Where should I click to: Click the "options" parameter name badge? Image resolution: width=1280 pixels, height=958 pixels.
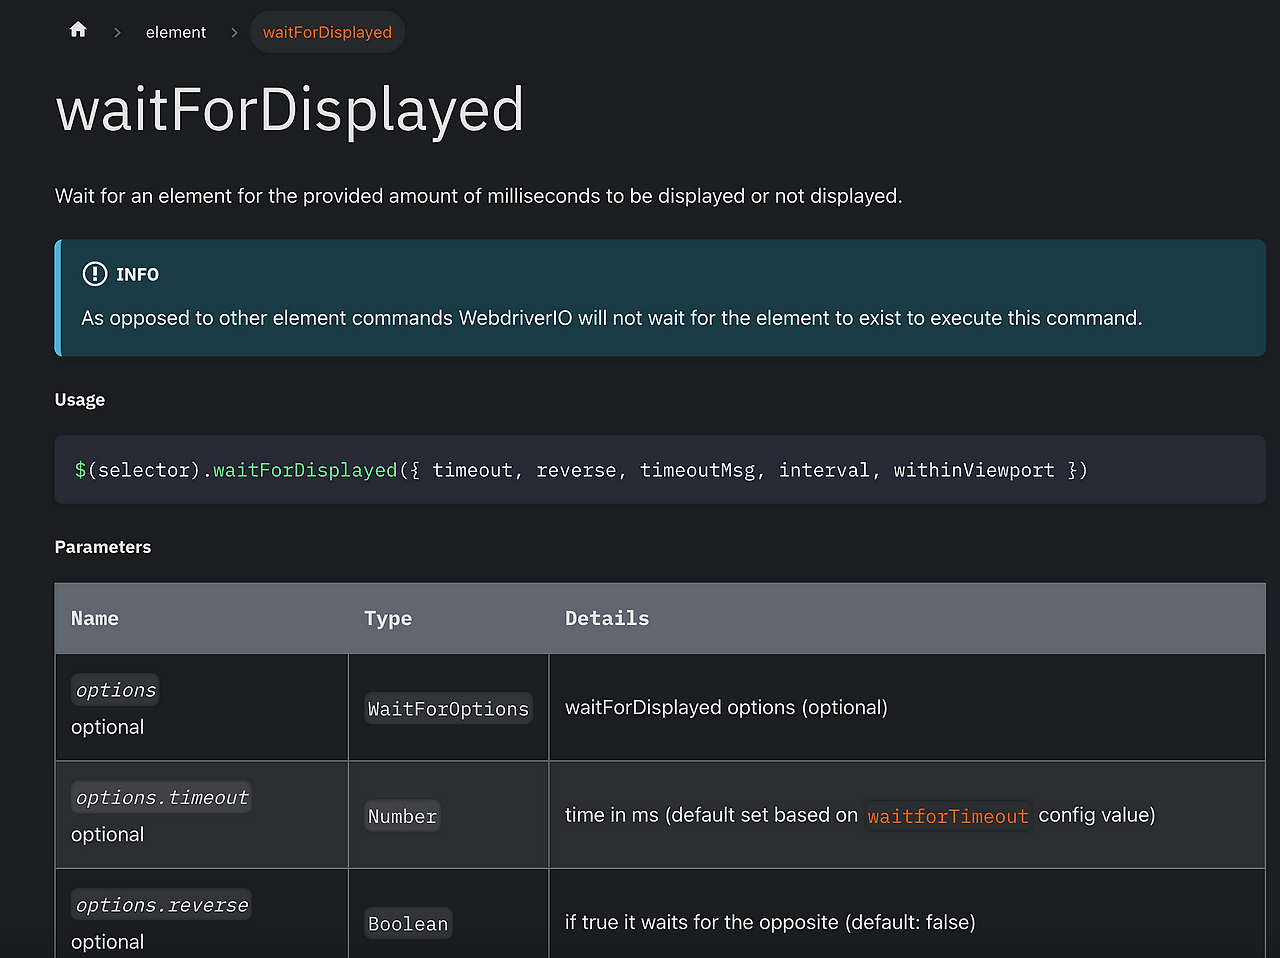pos(116,690)
